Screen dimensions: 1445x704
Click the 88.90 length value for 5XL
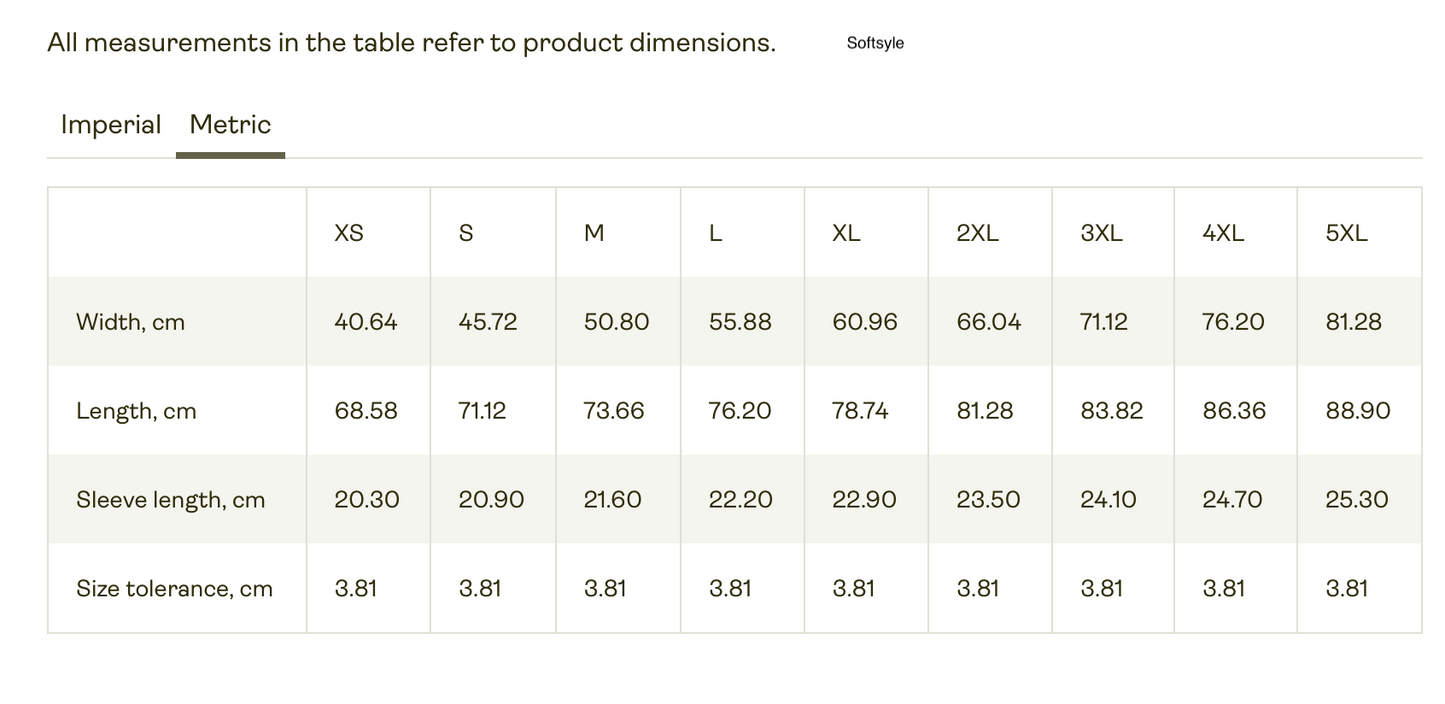[1358, 411]
